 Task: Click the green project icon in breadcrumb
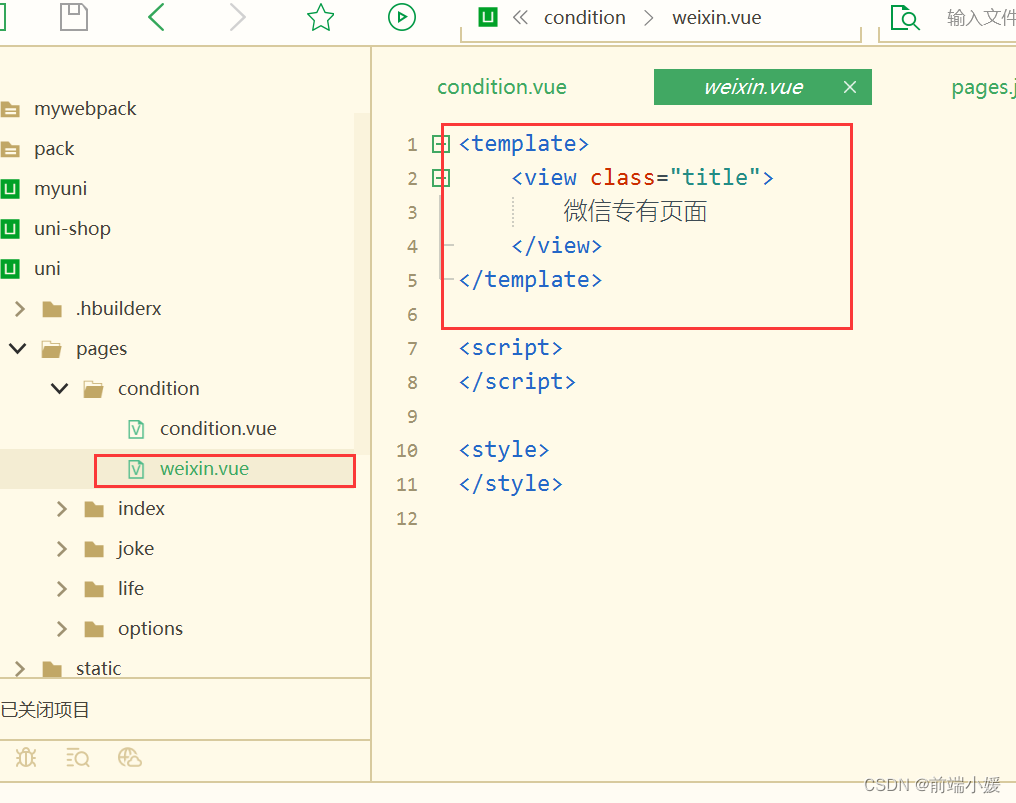click(x=488, y=17)
